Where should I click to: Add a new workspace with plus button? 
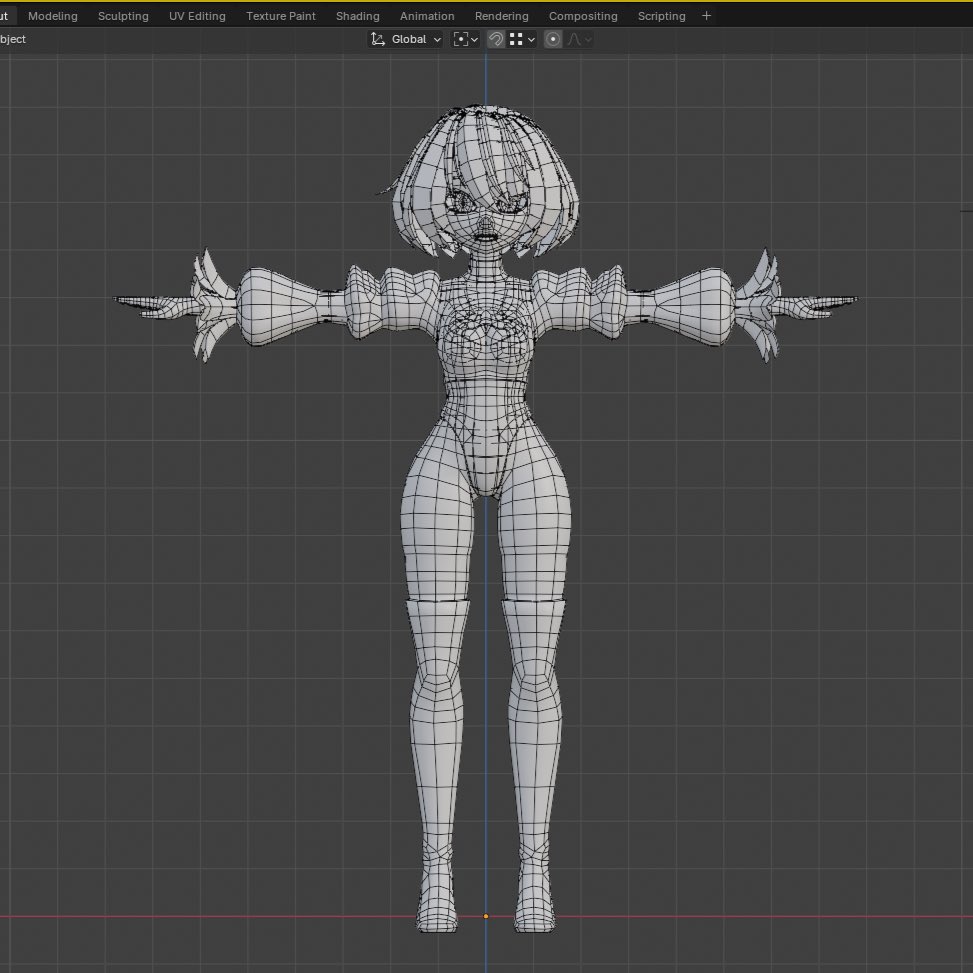pyautogui.click(x=706, y=16)
